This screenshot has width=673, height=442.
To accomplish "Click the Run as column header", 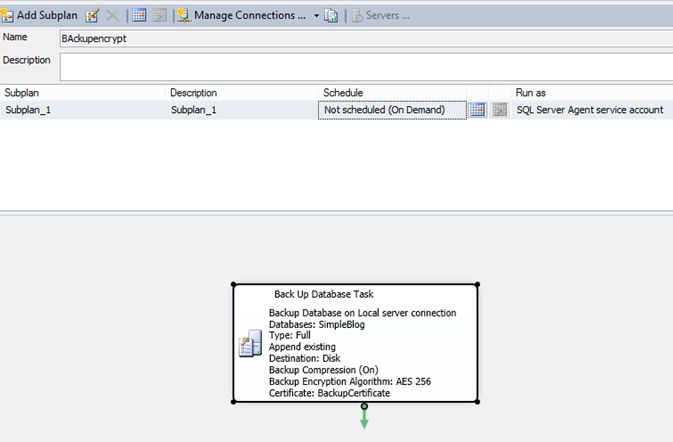I will [592, 93].
